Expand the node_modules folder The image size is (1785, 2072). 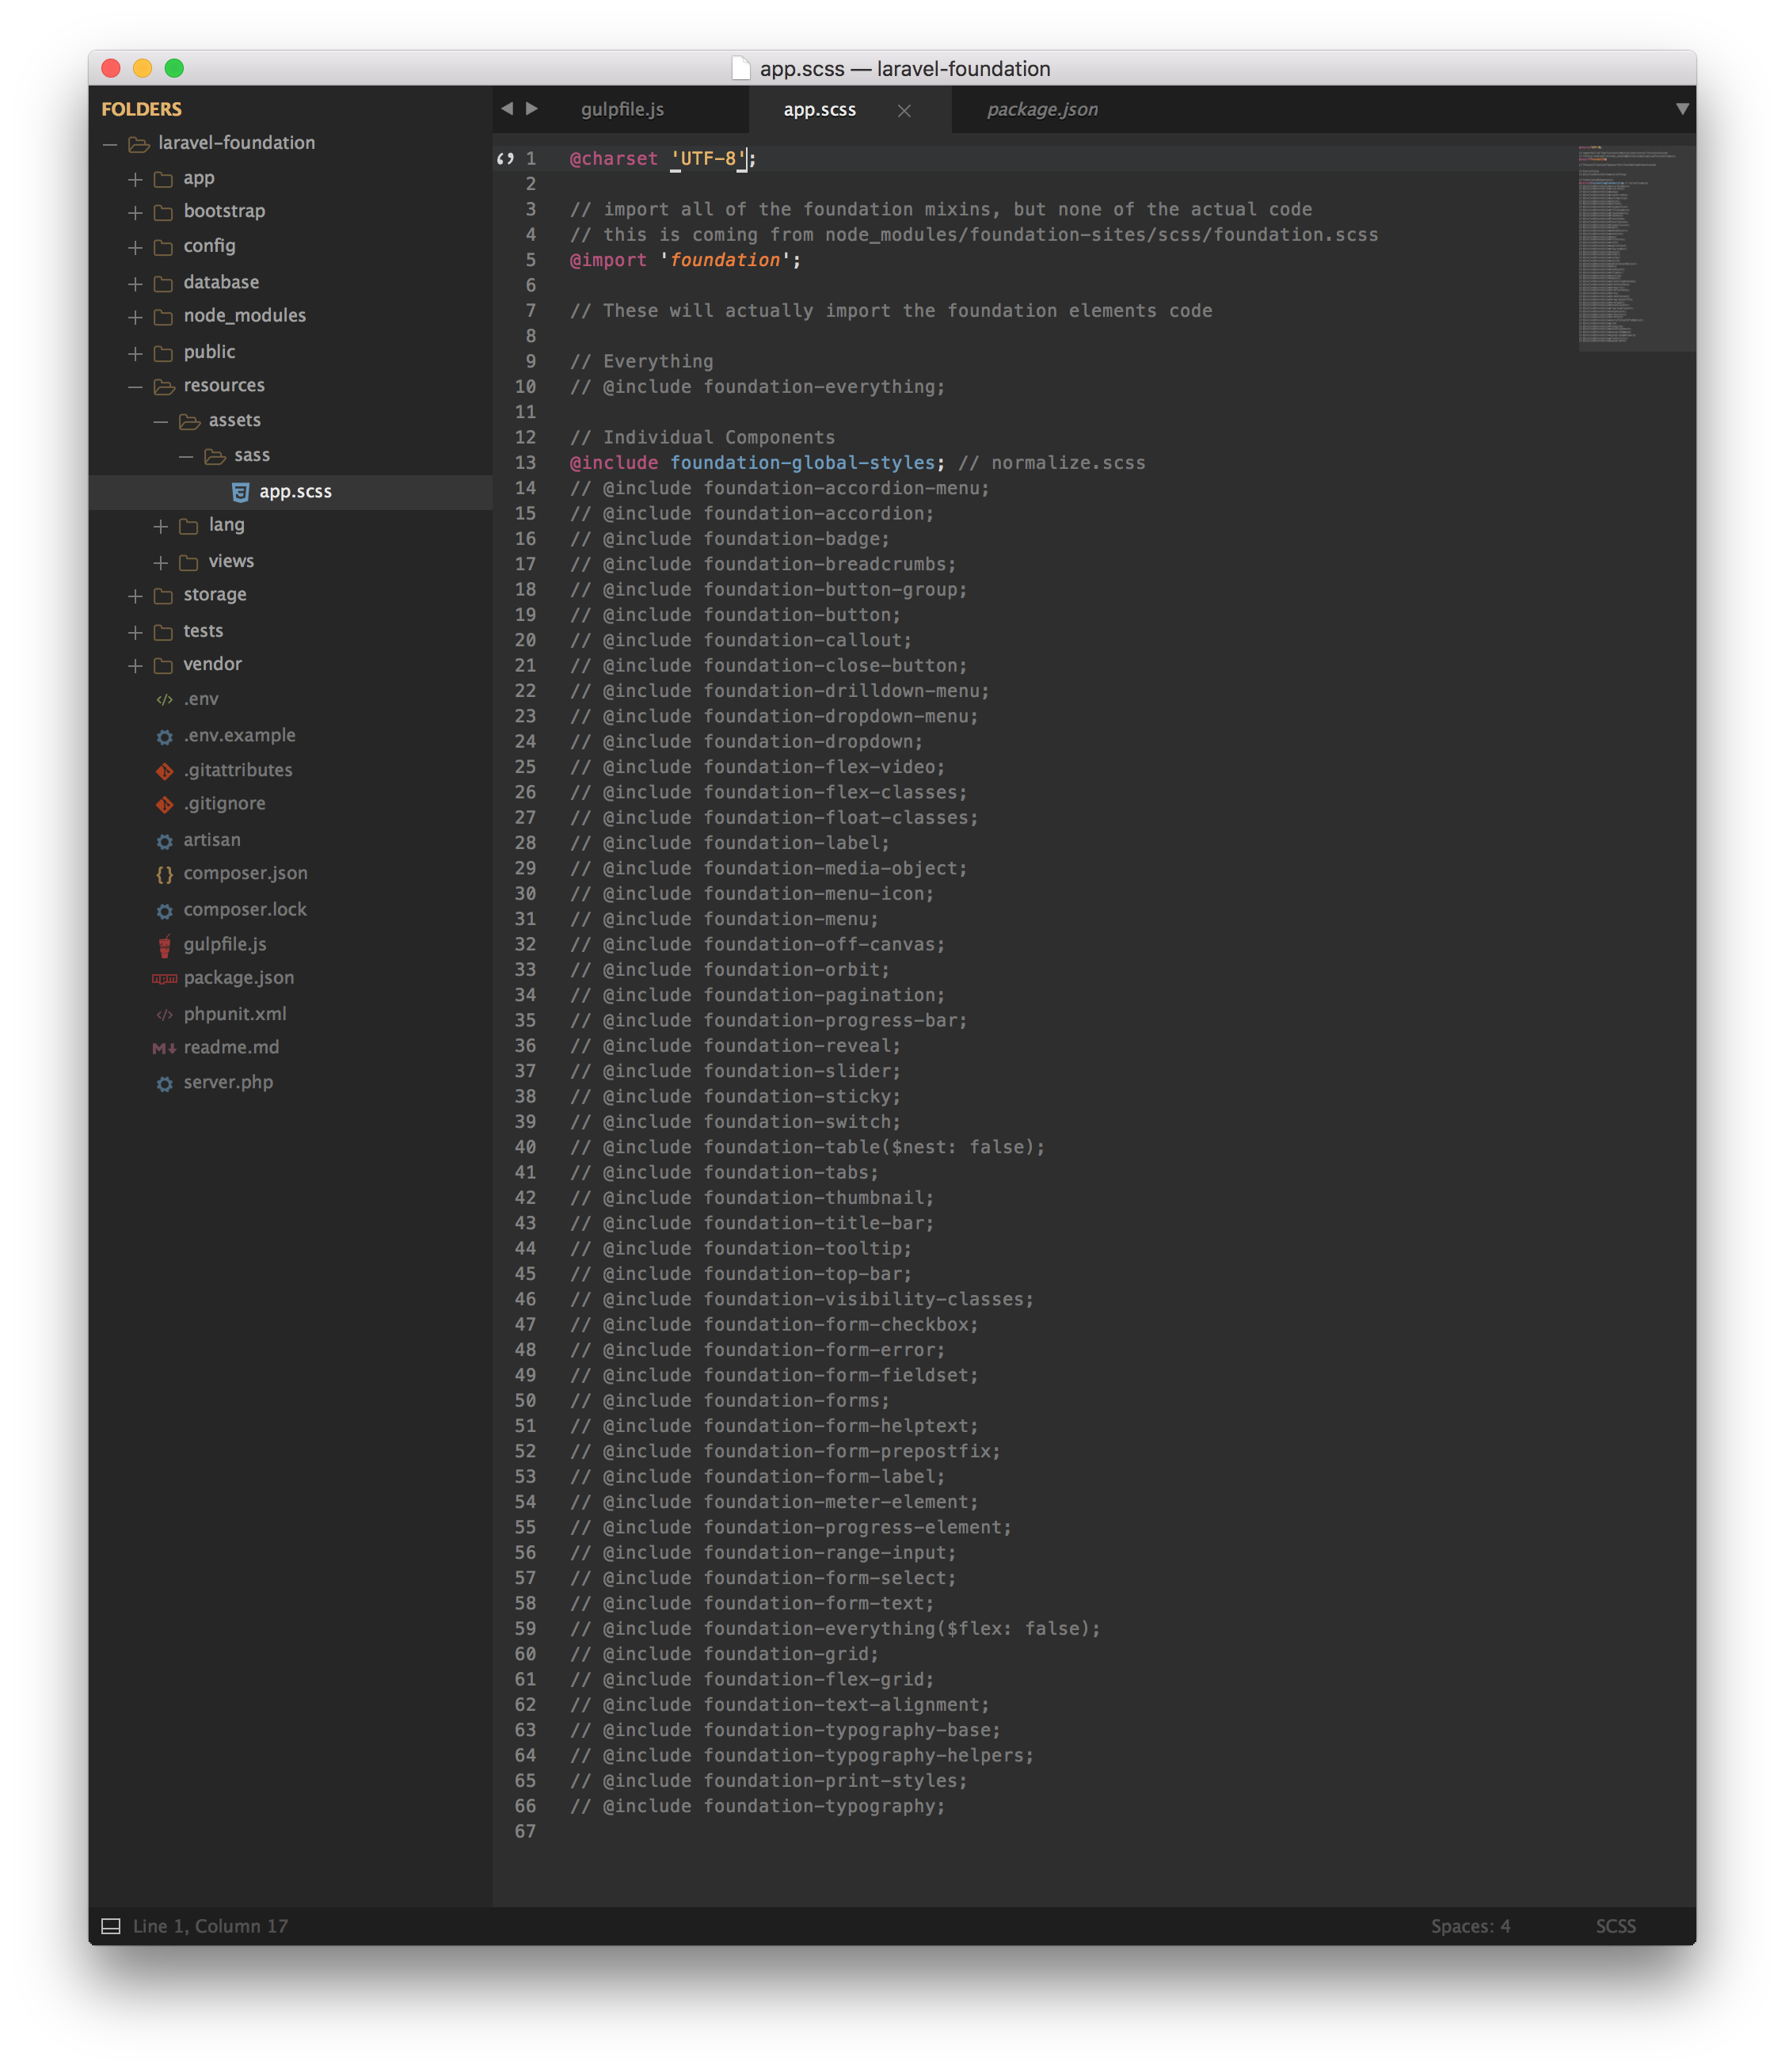135,316
